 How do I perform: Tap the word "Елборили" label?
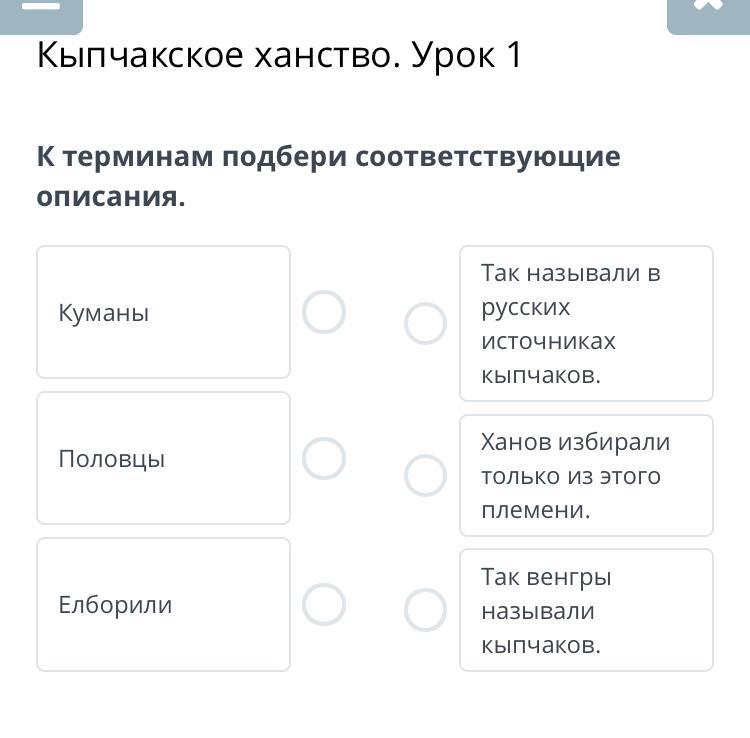tap(115, 605)
